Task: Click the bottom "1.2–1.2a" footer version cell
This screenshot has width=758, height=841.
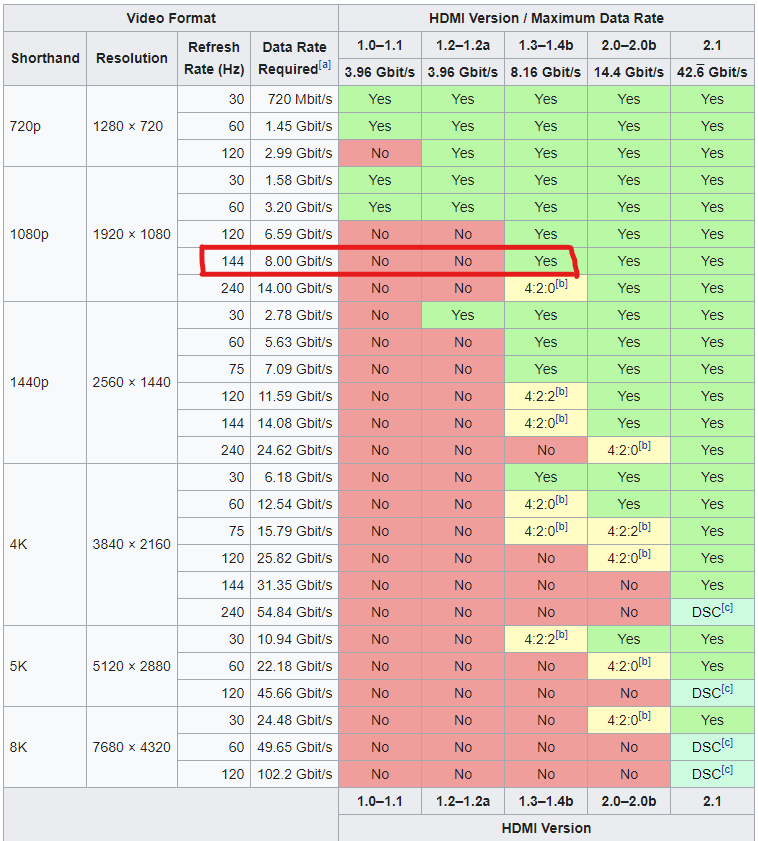Action: coord(463,801)
